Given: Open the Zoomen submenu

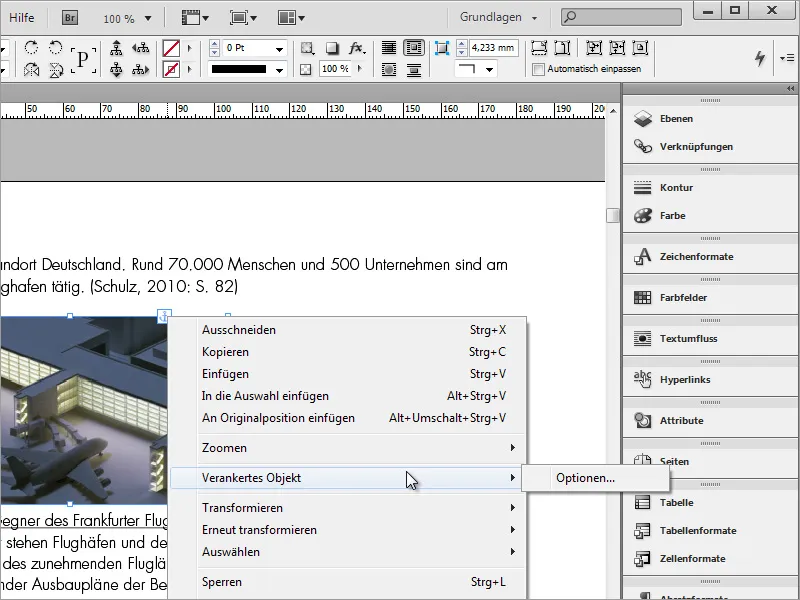Looking at the screenshot, I should coord(348,448).
